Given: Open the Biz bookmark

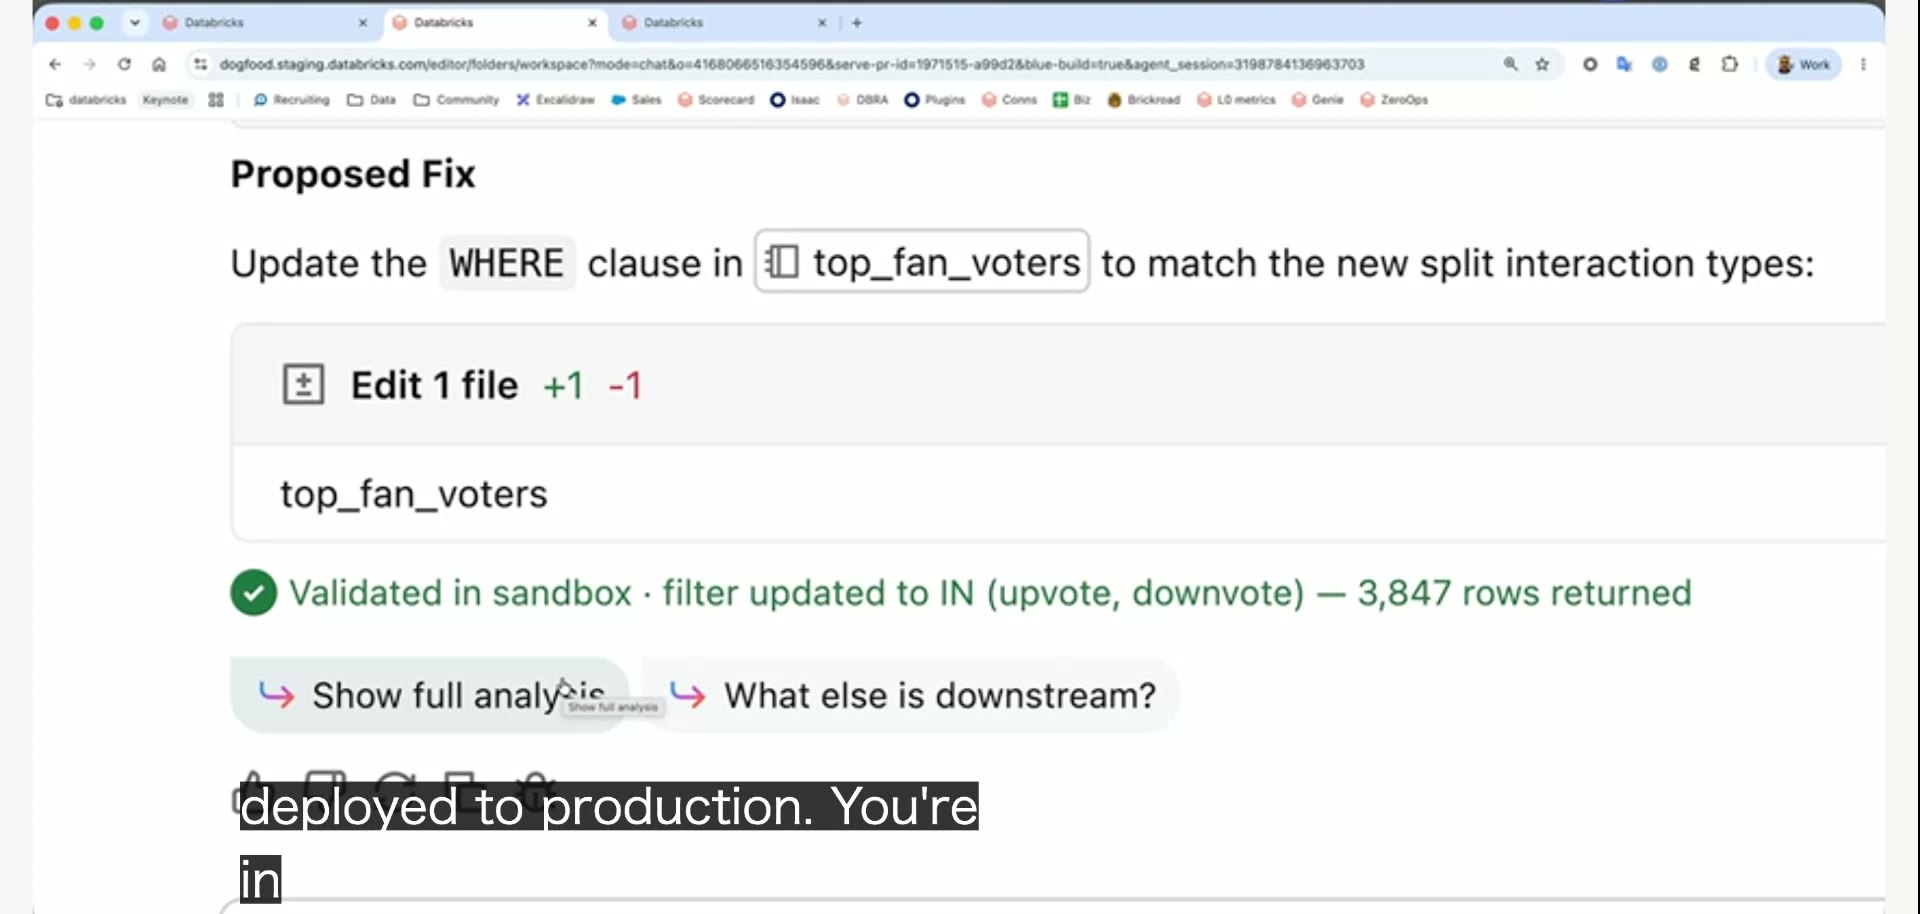Looking at the screenshot, I should coord(1072,100).
